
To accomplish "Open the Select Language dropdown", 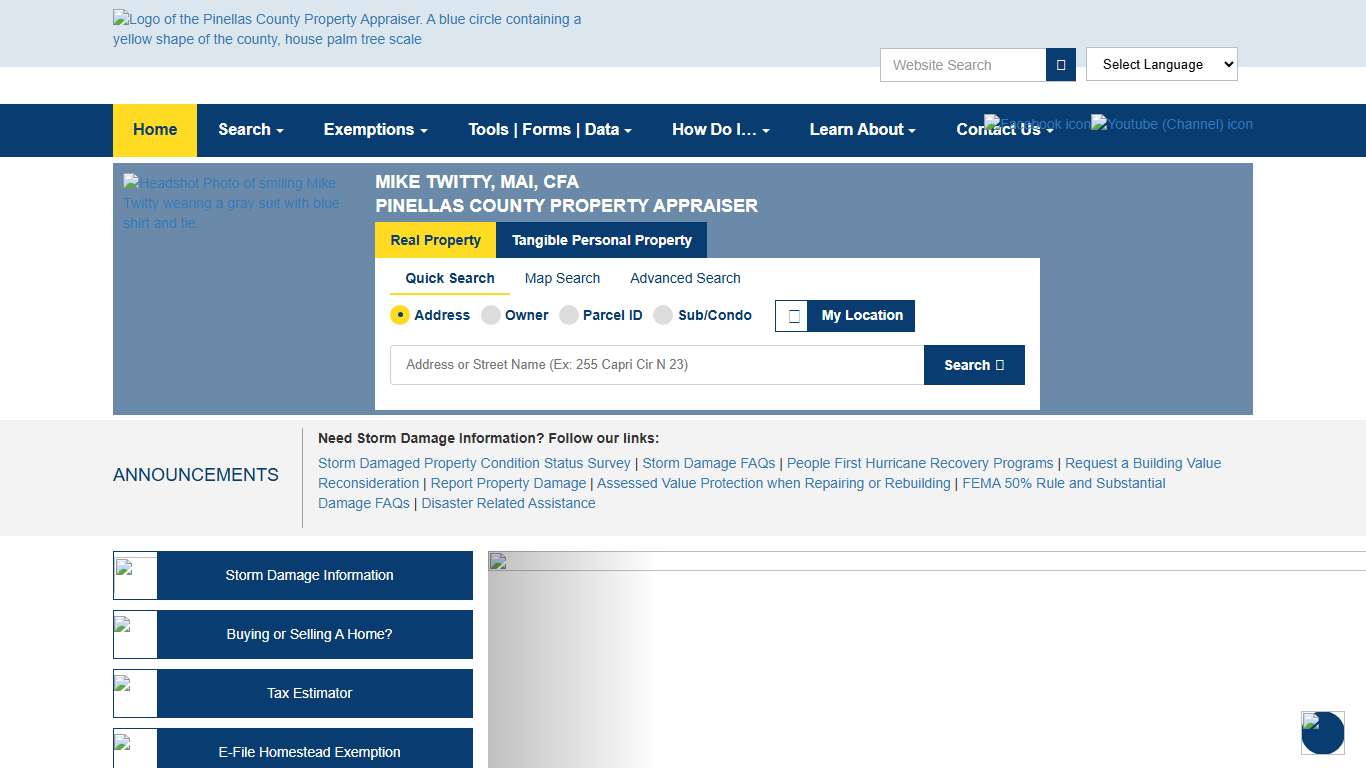I will [x=1161, y=64].
